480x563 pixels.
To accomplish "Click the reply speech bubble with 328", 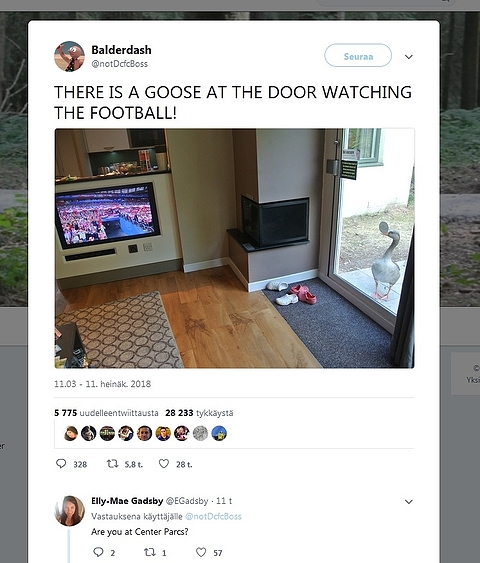I will [x=61, y=464].
